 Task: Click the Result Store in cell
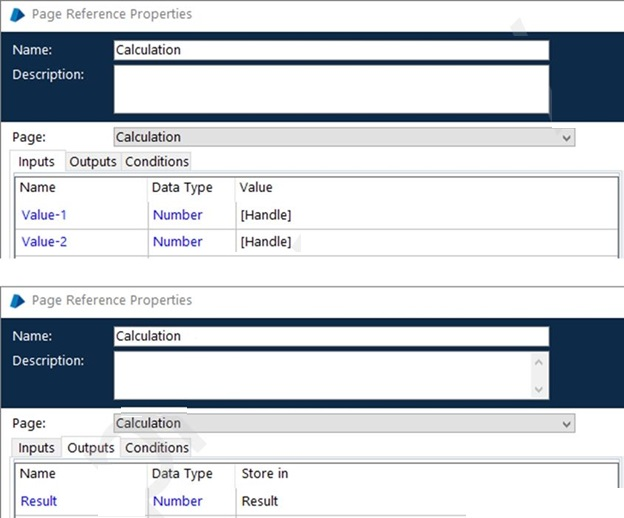[427, 501]
